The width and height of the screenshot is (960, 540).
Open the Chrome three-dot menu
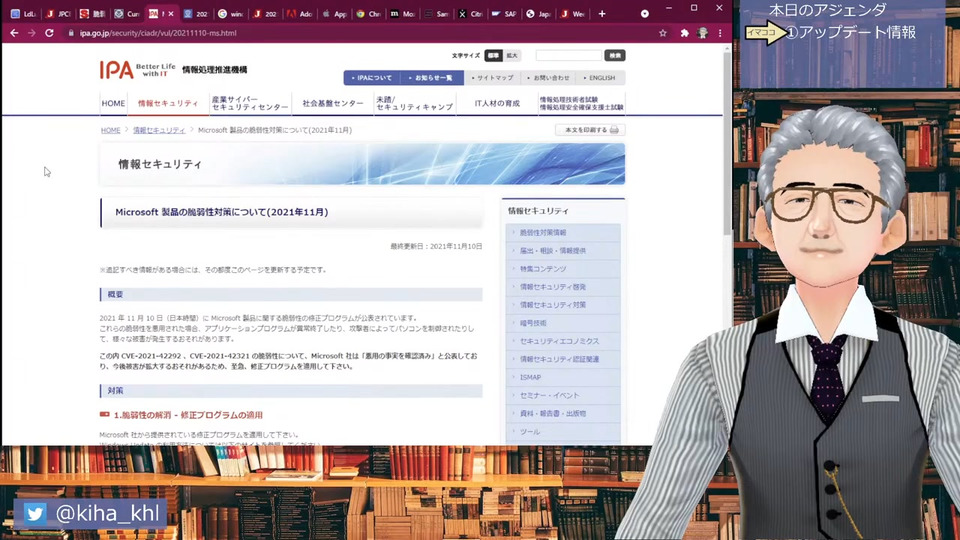pyautogui.click(x=720, y=33)
